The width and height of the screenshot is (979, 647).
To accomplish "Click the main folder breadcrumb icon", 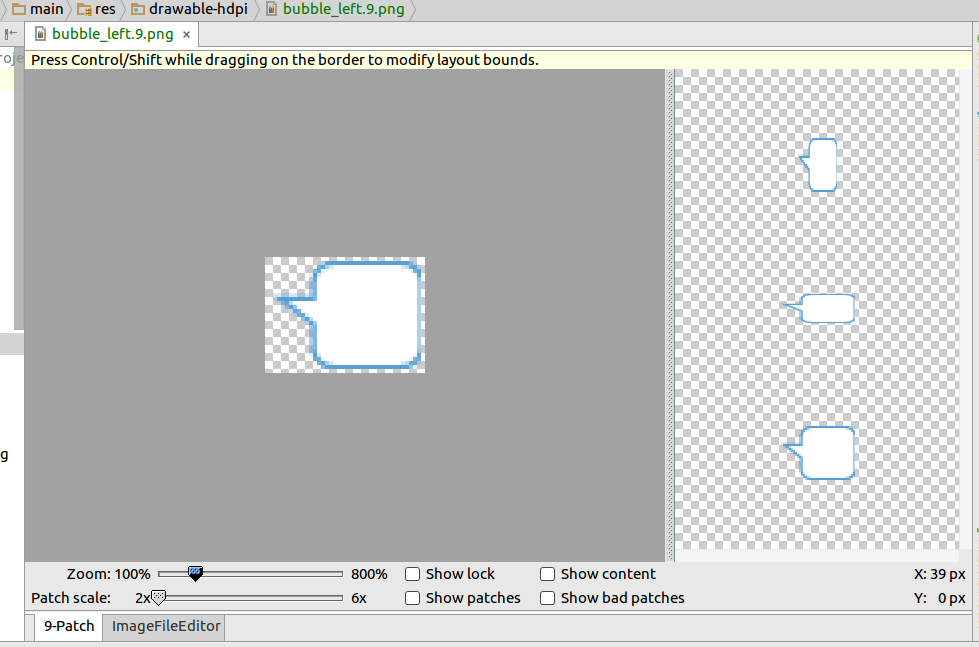I will [x=19, y=9].
